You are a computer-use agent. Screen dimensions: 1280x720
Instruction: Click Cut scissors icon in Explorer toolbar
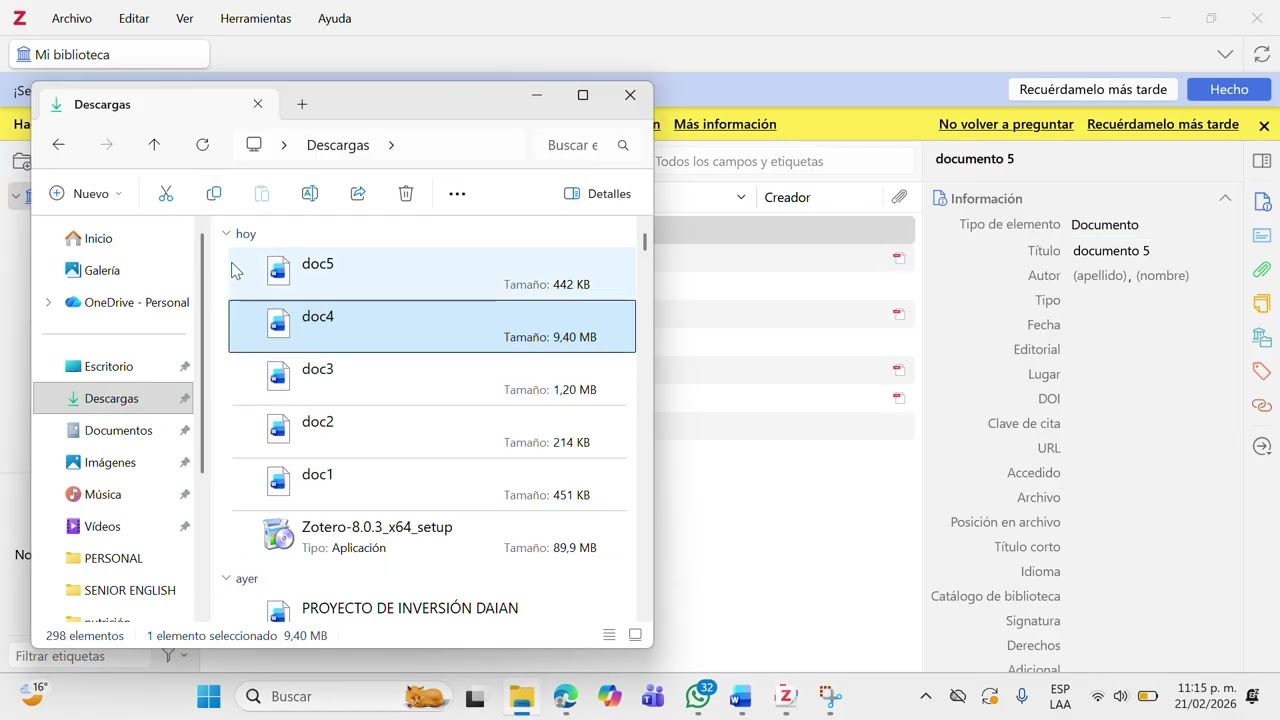point(166,194)
